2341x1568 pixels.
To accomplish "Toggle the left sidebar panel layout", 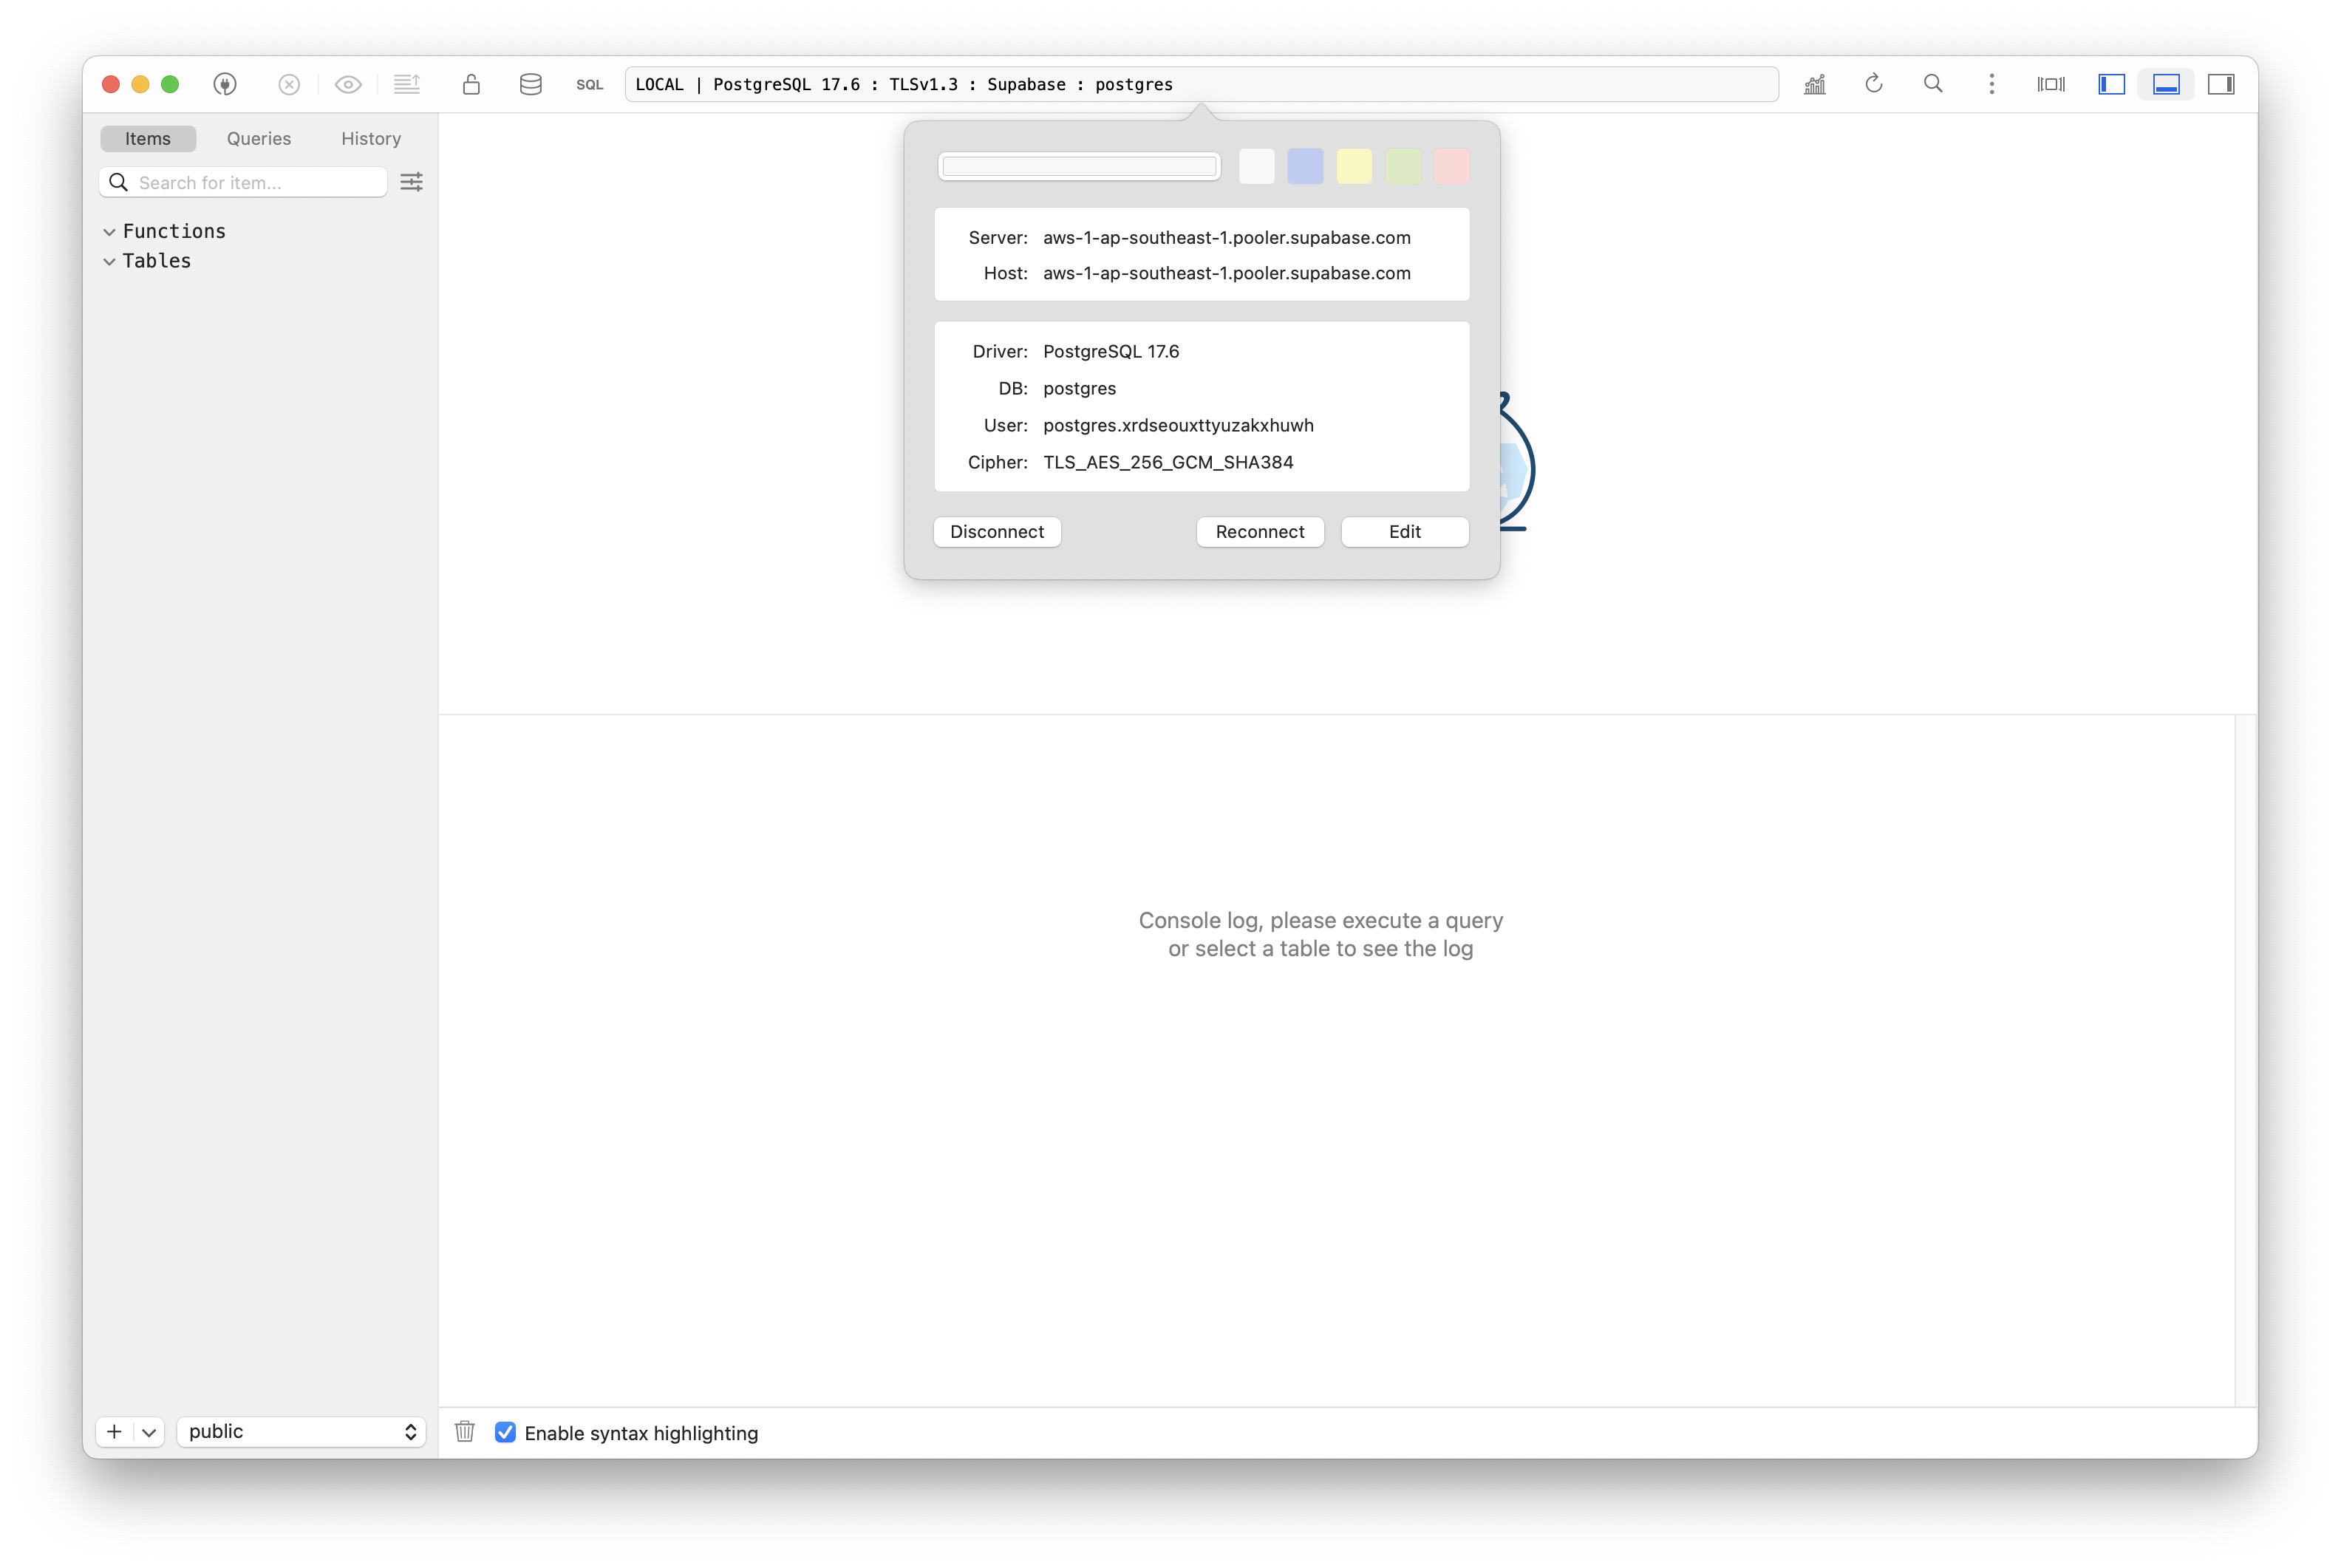I will pos(2111,84).
